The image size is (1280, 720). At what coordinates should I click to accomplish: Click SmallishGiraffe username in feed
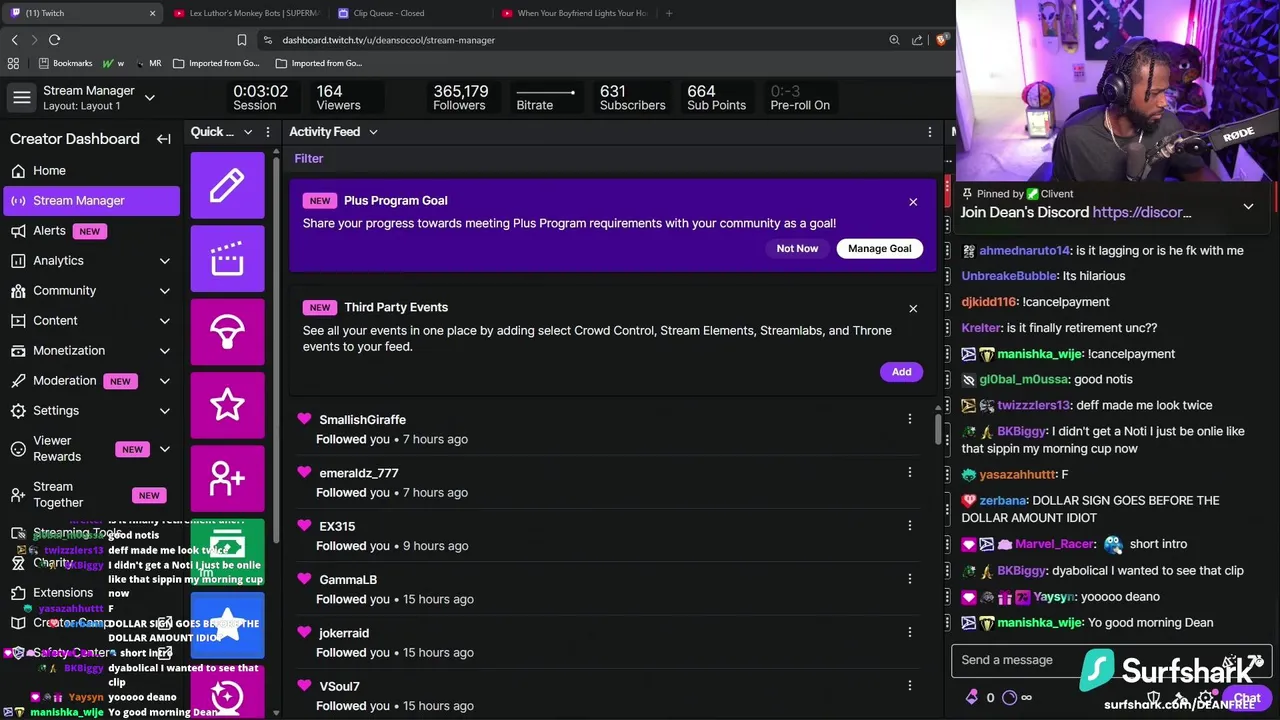click(x=362, y=419)
